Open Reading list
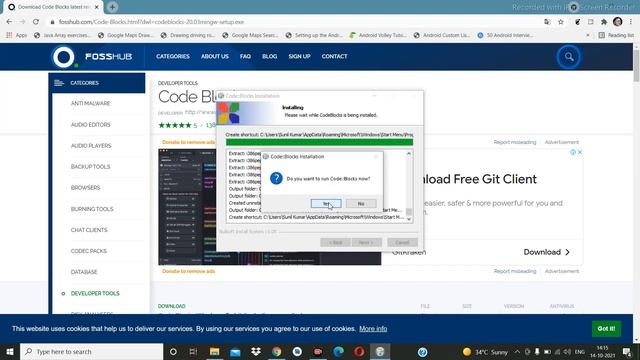 click(616, 35)
